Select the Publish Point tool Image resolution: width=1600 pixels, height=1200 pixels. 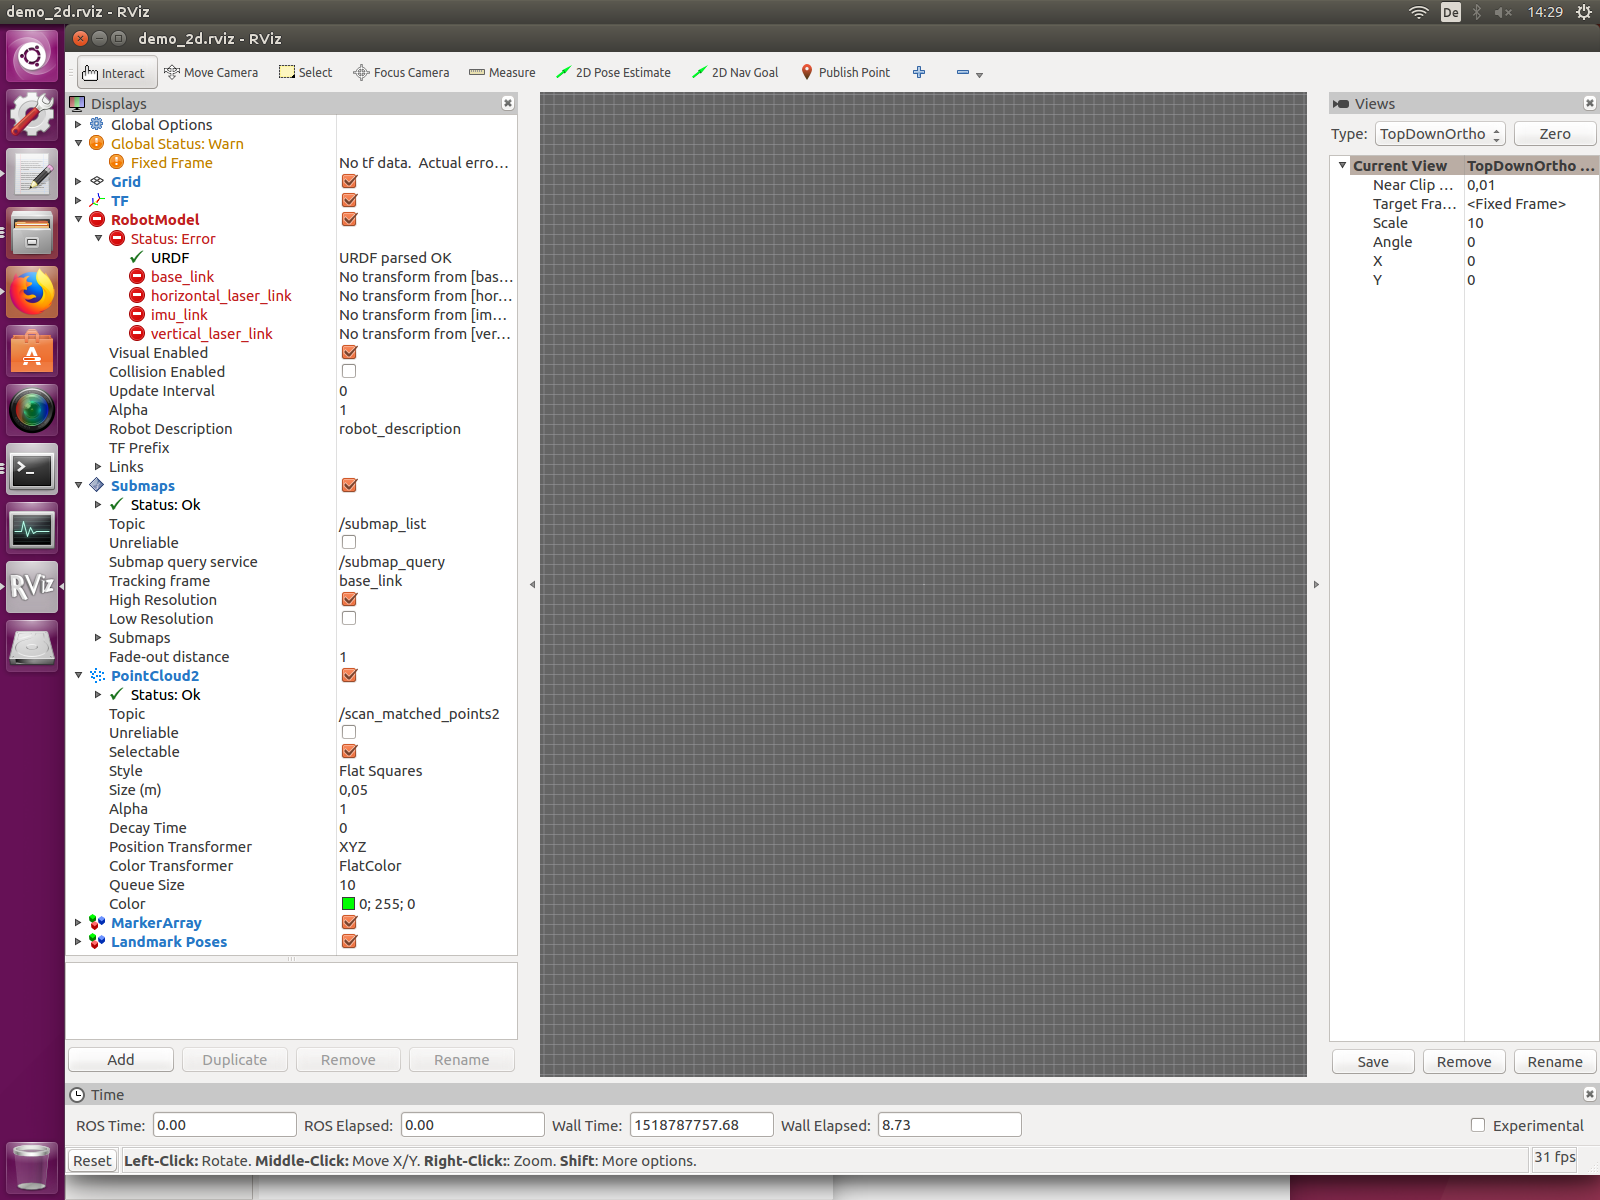pos(845,72)
